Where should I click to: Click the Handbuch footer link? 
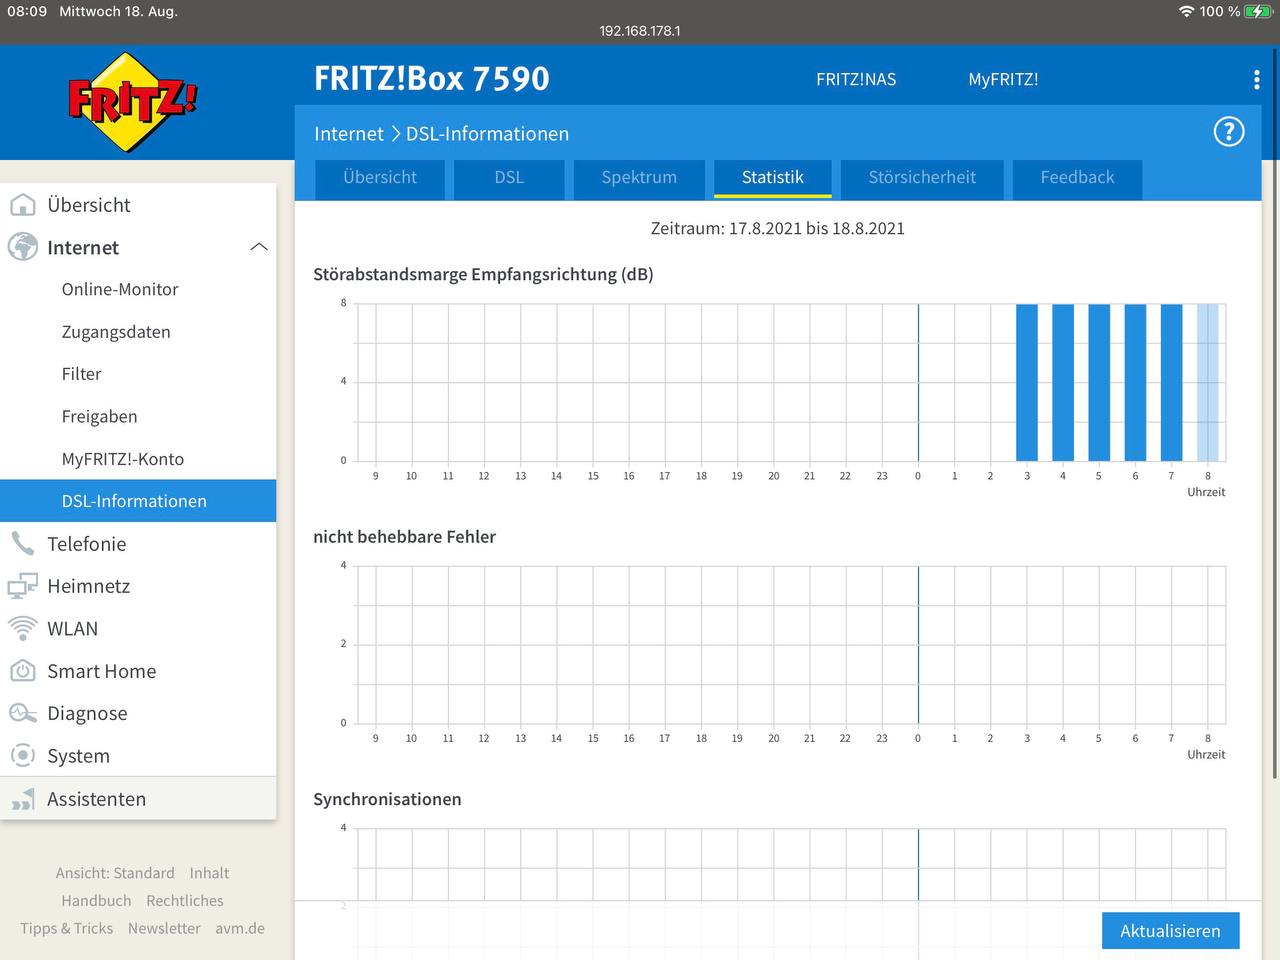coord(96,901)
